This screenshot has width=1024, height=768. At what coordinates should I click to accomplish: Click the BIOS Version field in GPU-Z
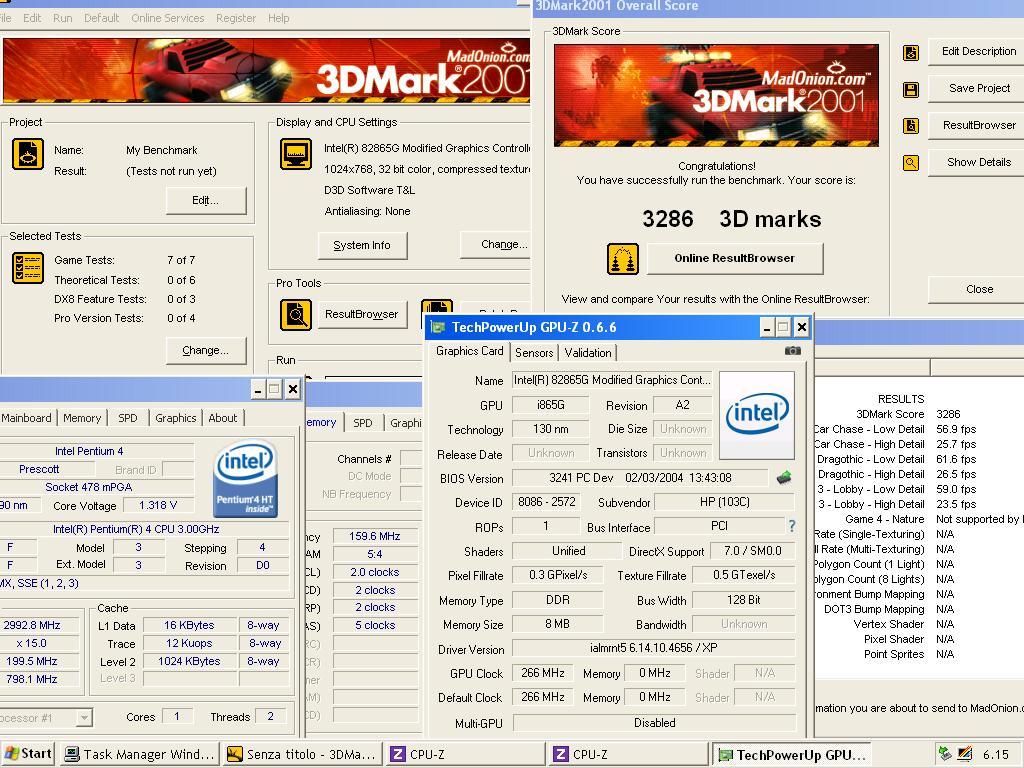click(x=640, y=477)
